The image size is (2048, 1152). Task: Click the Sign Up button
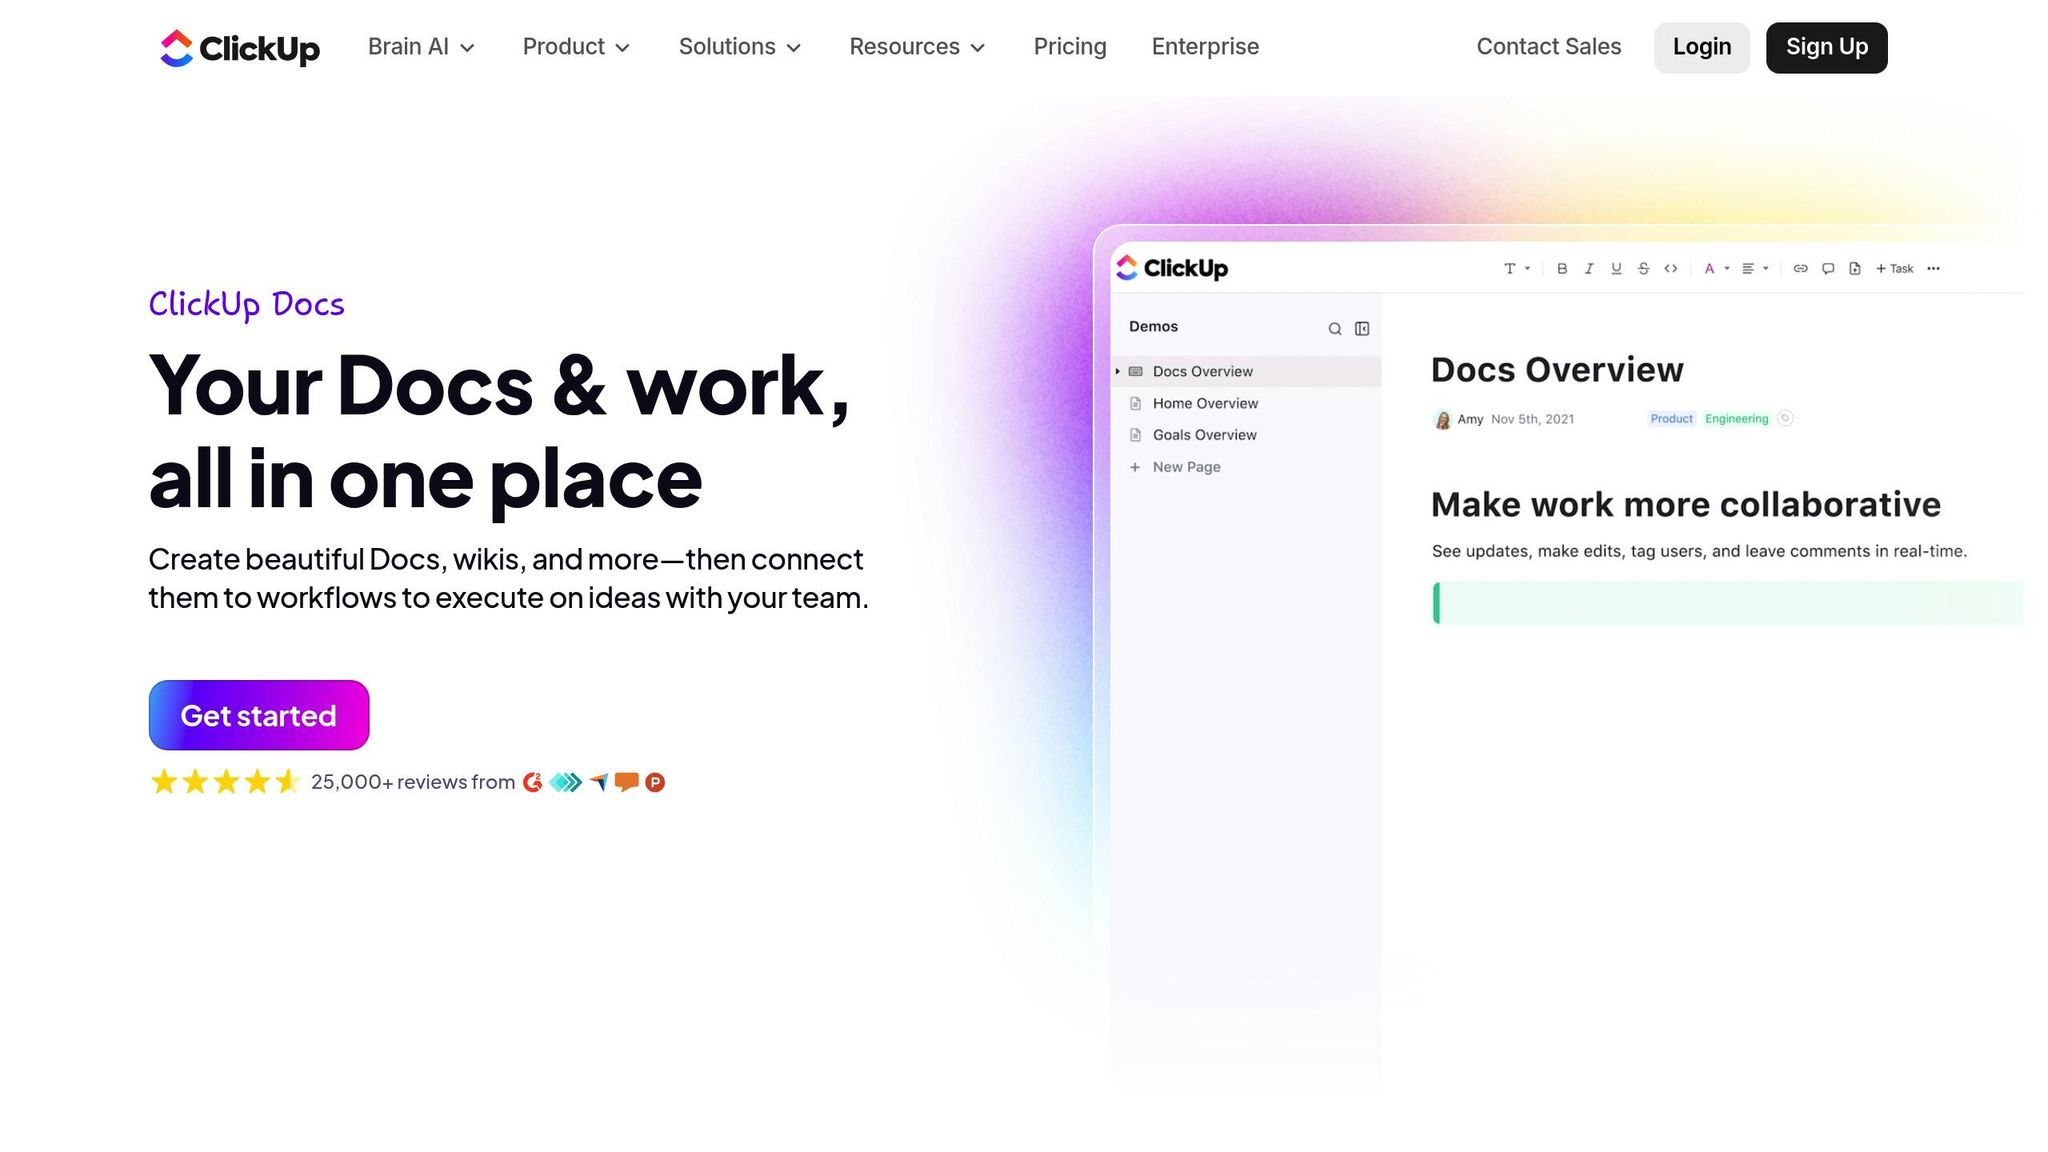tap(1826, 46)
